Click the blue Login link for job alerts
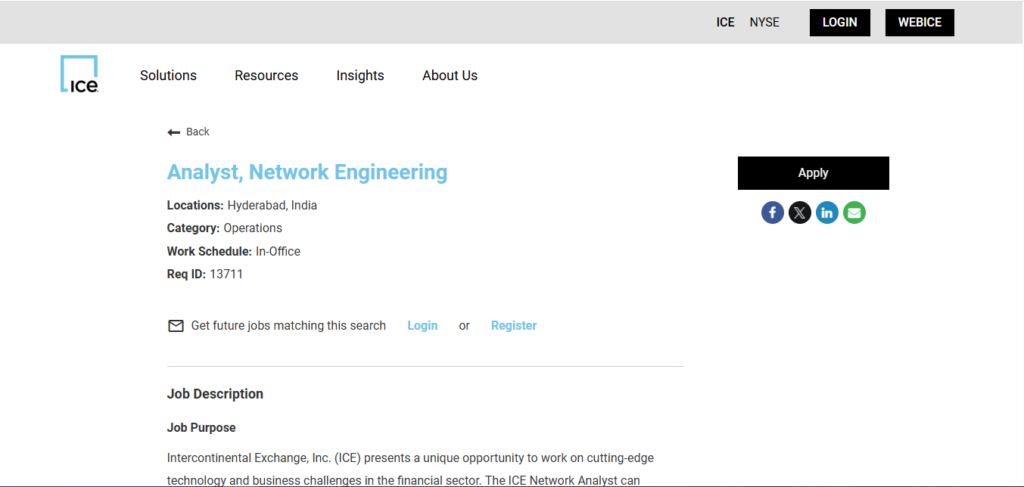 (x=423, y=326)
